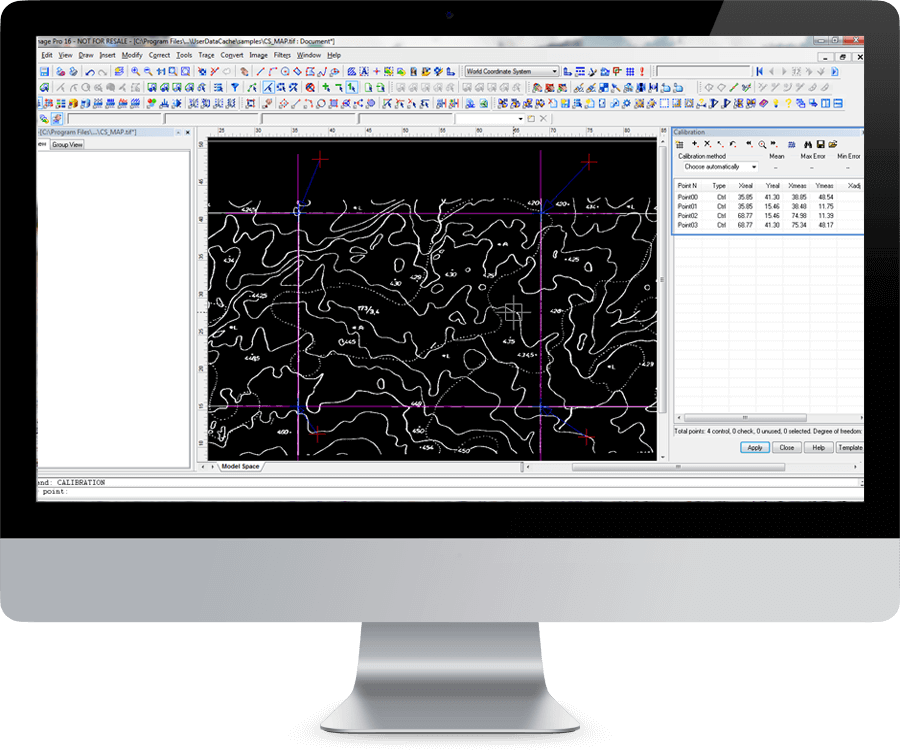The width and height of the screenshot is (900, 753).
Task: Switch to the Group View tab
Action: pyautogui.click(x=68, y=145)
